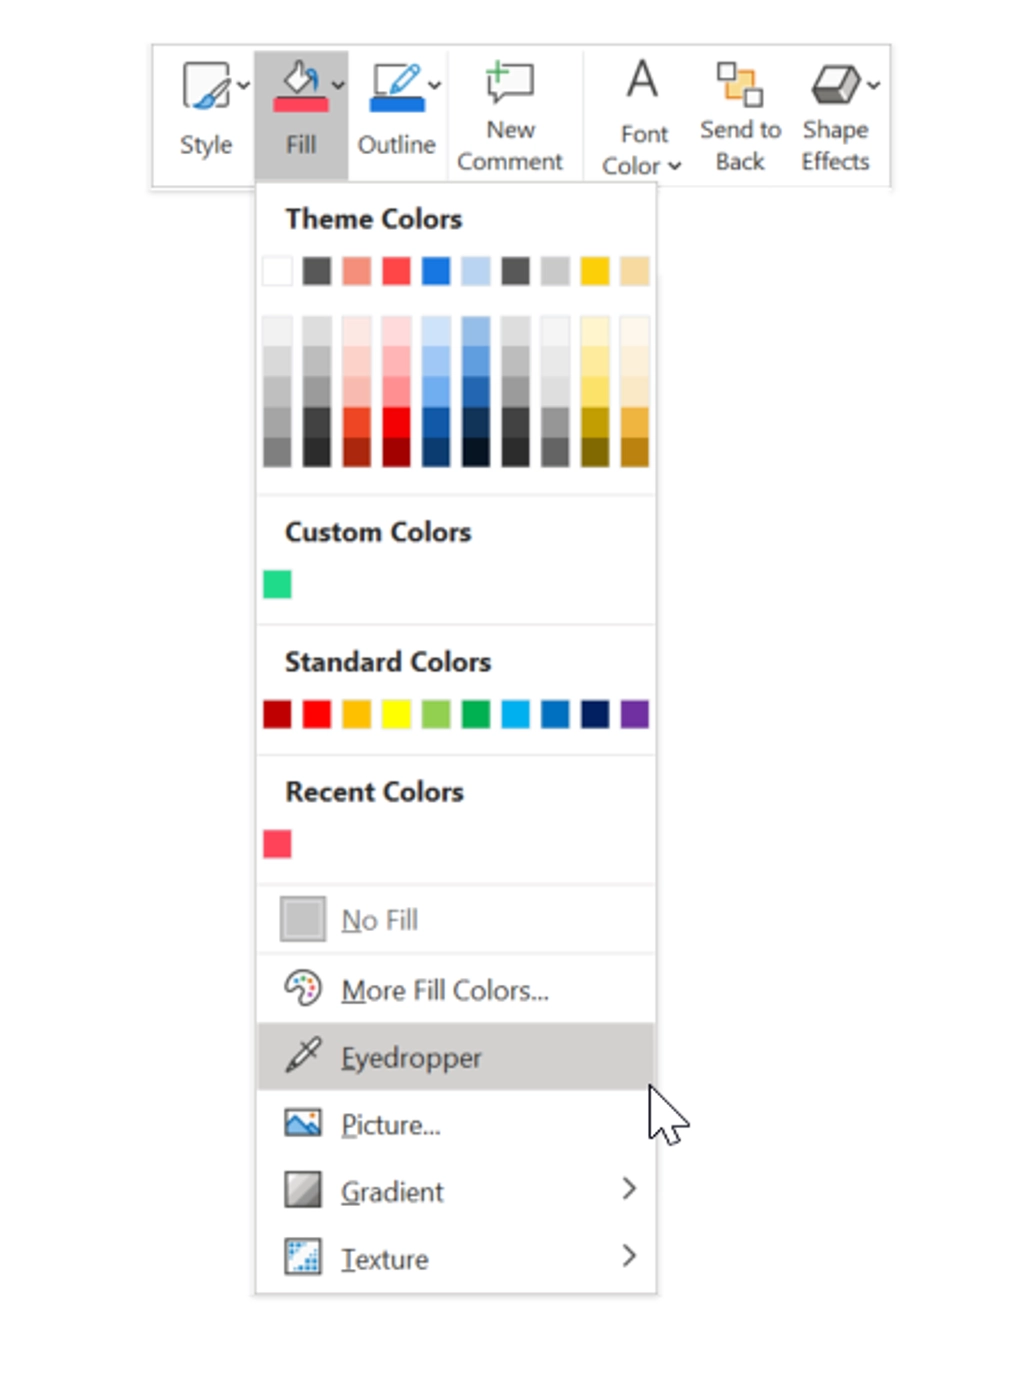The image size is (1013, 1375).
Task: Click the Picture fill icon
Action: 303,1123
